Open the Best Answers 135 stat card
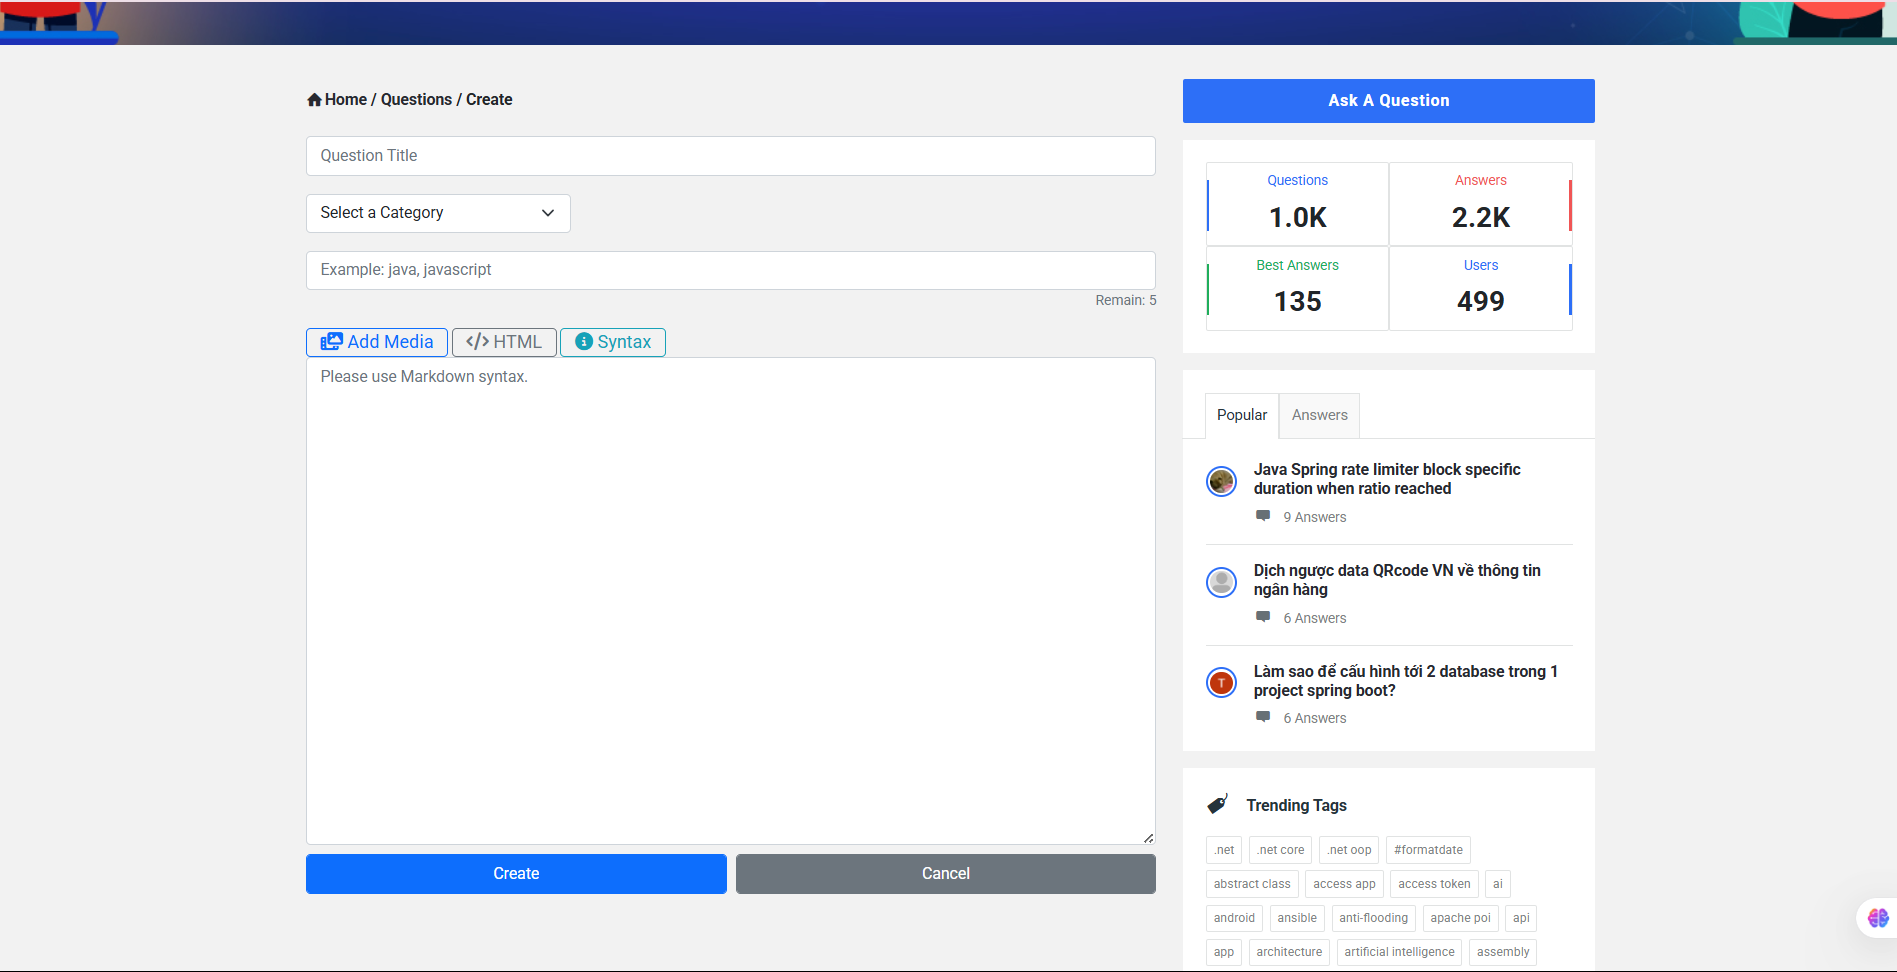Viewport: 1897px width, 972px height. coord(1298,288)
